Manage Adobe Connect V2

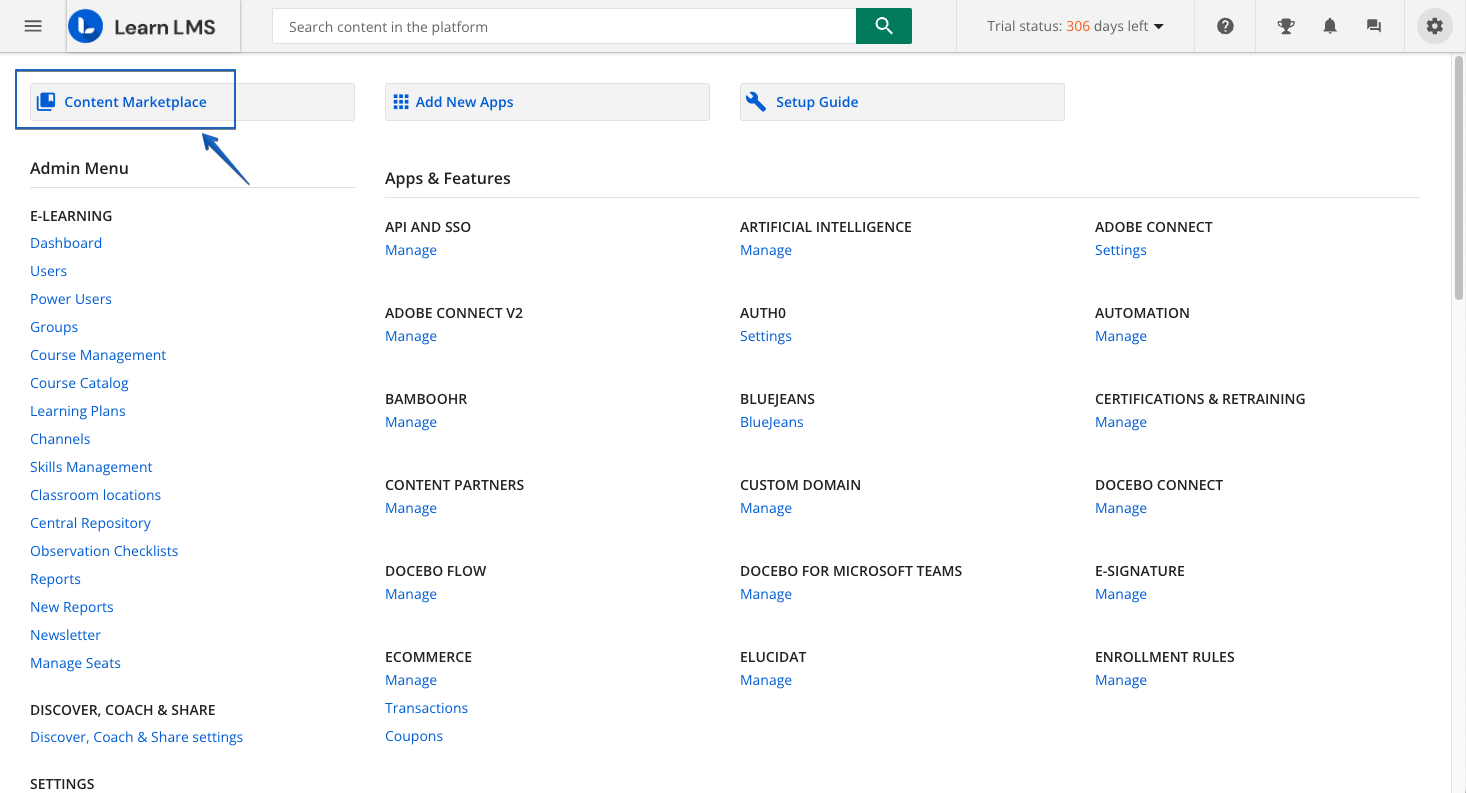click(411, 336)
